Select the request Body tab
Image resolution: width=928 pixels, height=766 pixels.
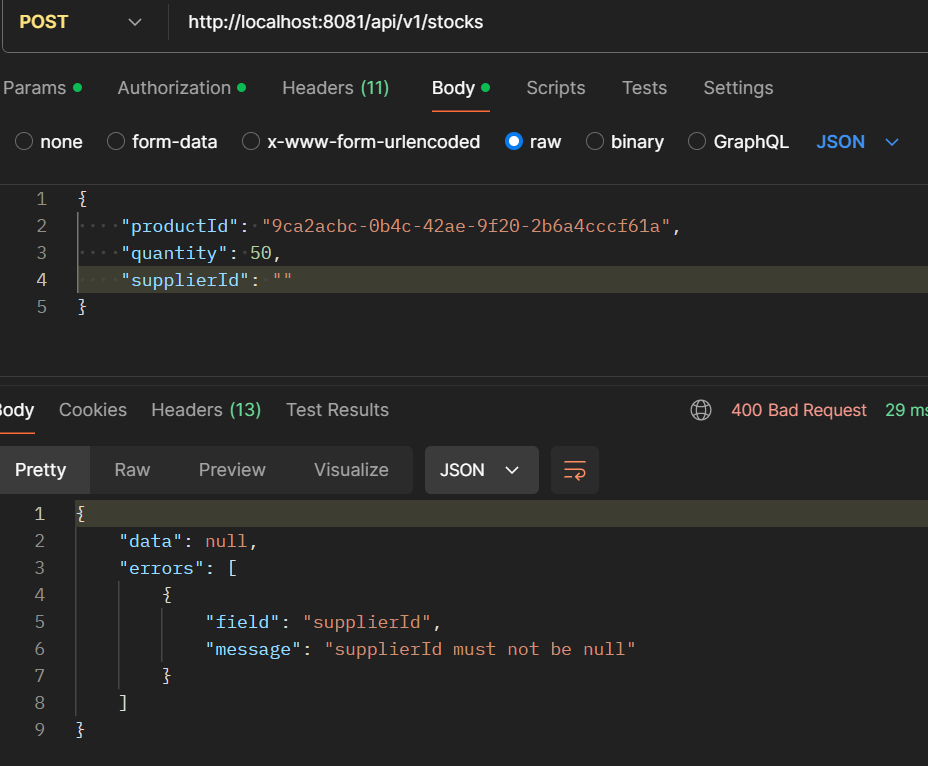tap(460, 88)
